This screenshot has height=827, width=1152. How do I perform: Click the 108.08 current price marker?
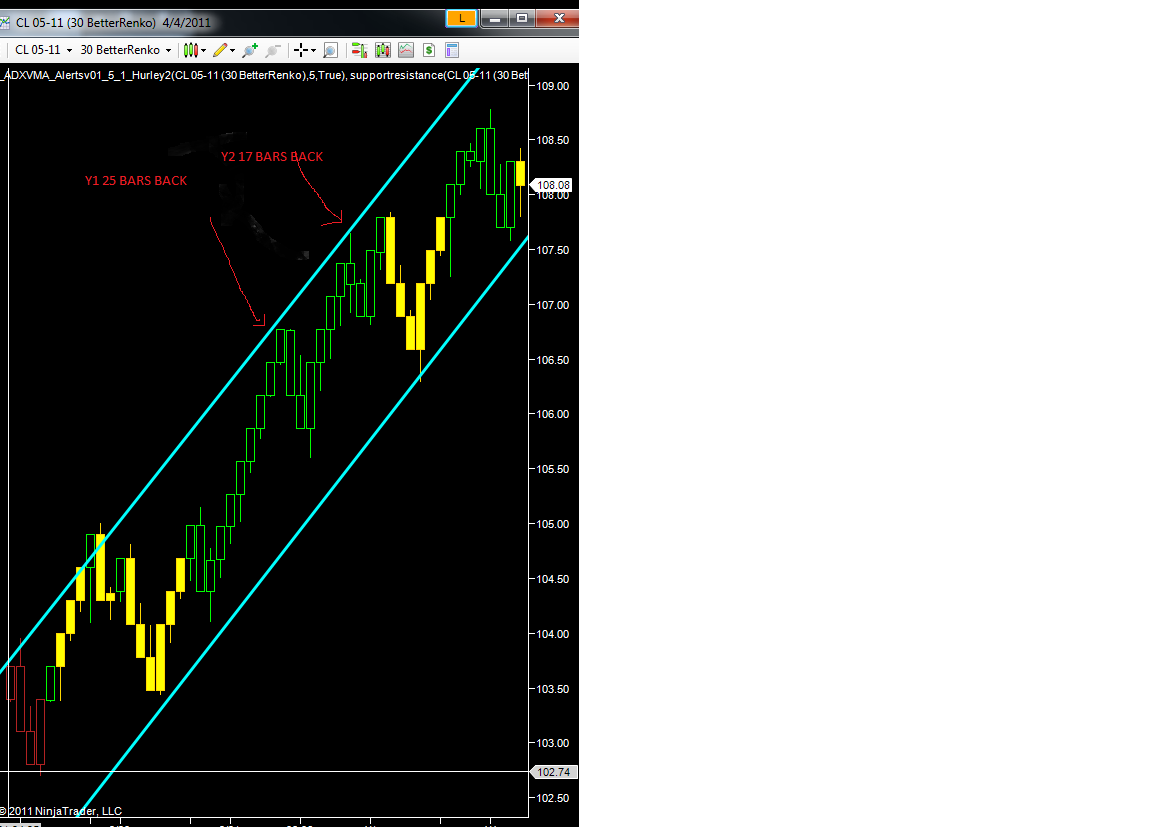(x=552, y=185)
